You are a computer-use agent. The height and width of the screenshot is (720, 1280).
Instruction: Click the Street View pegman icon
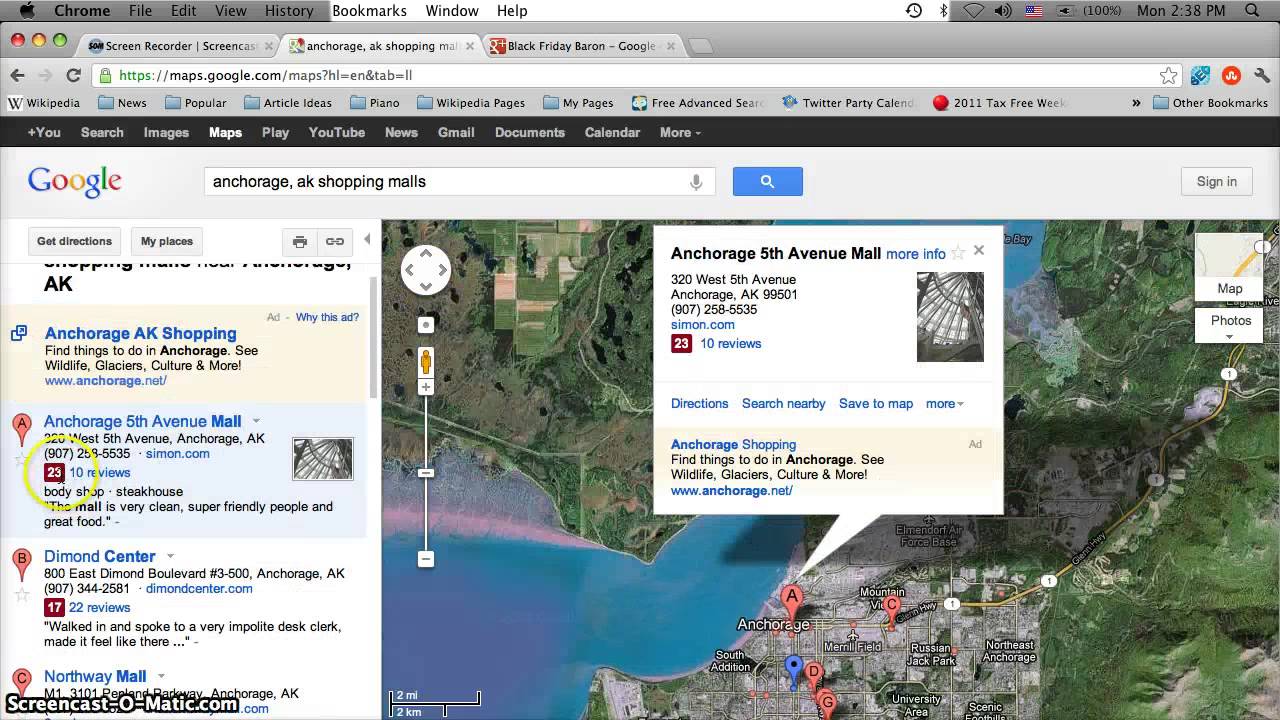pyautogui.click(x=426, y=361)
